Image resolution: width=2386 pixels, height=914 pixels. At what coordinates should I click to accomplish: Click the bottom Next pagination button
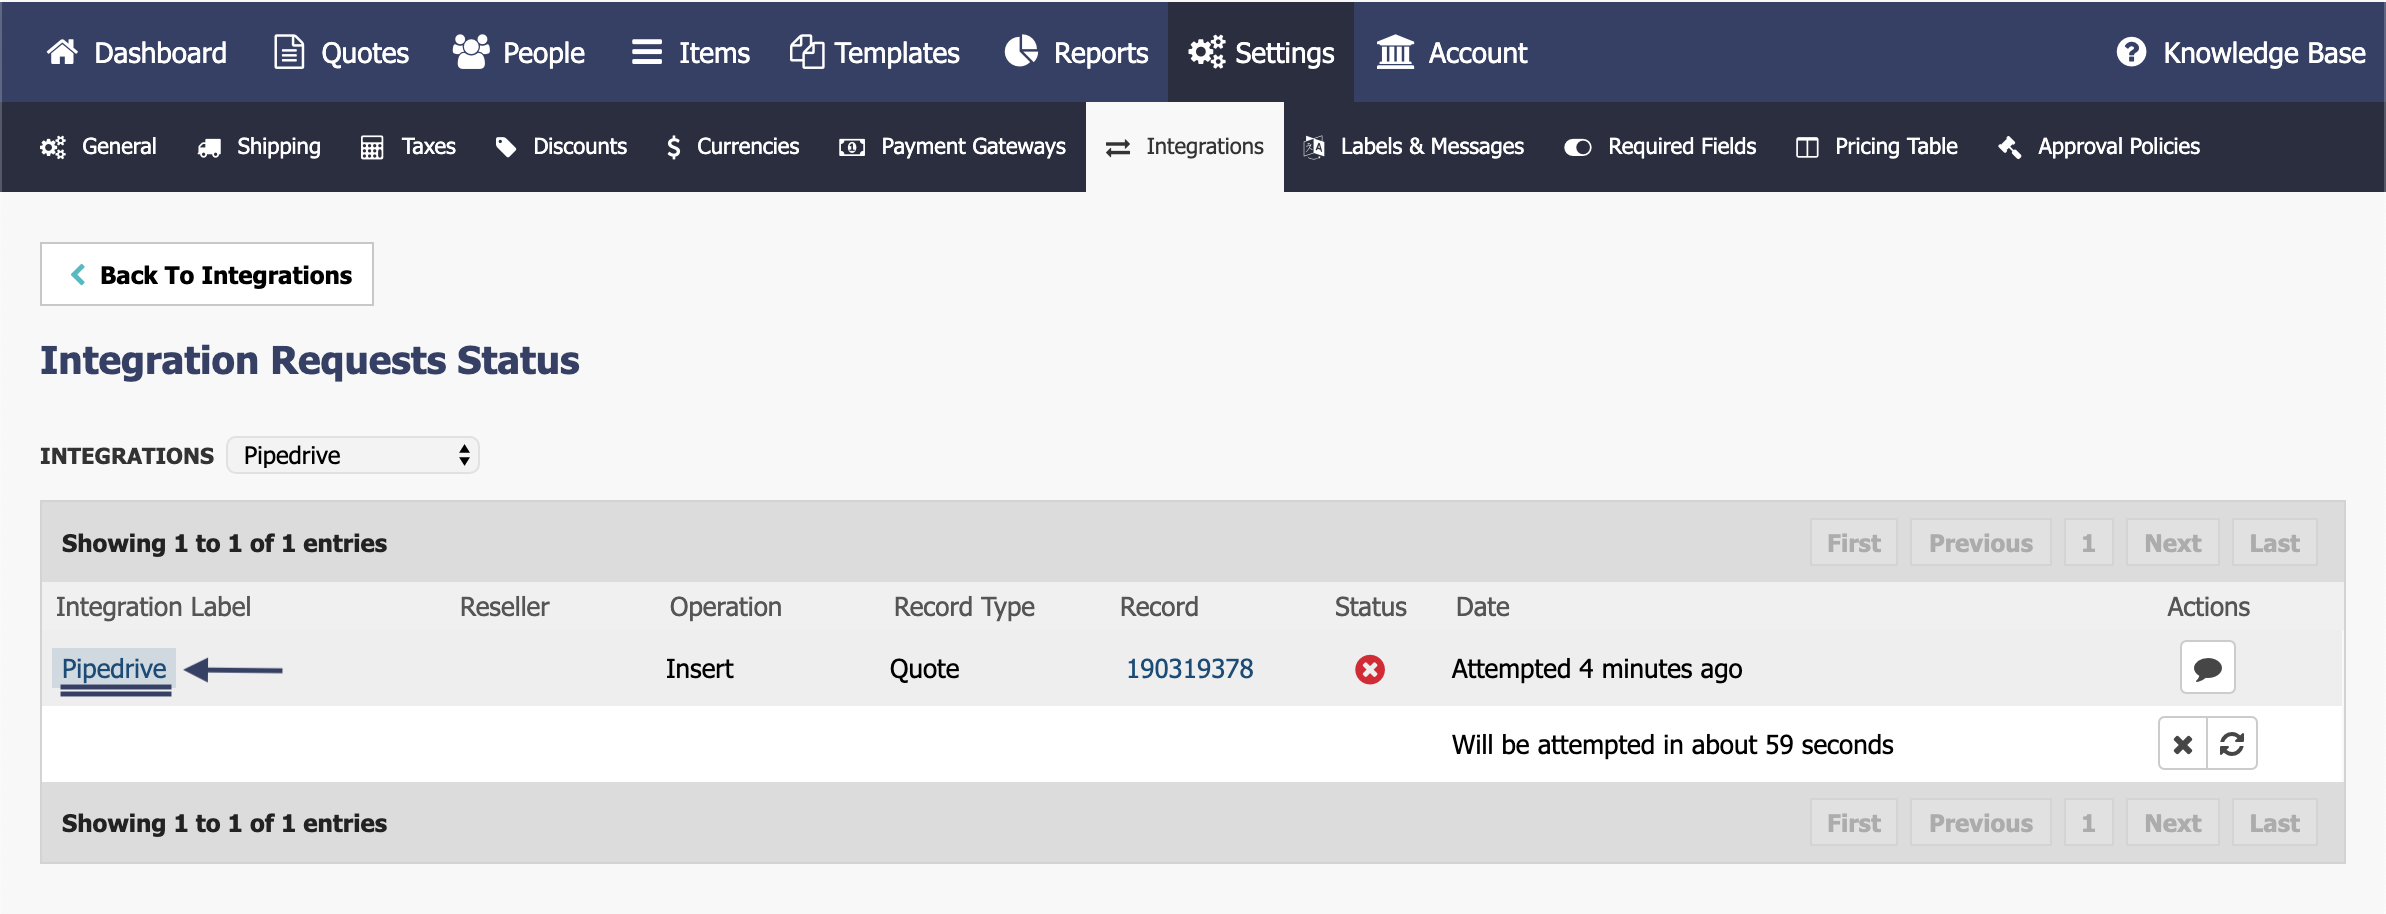pyautogui.click(x=2173, y=823)
